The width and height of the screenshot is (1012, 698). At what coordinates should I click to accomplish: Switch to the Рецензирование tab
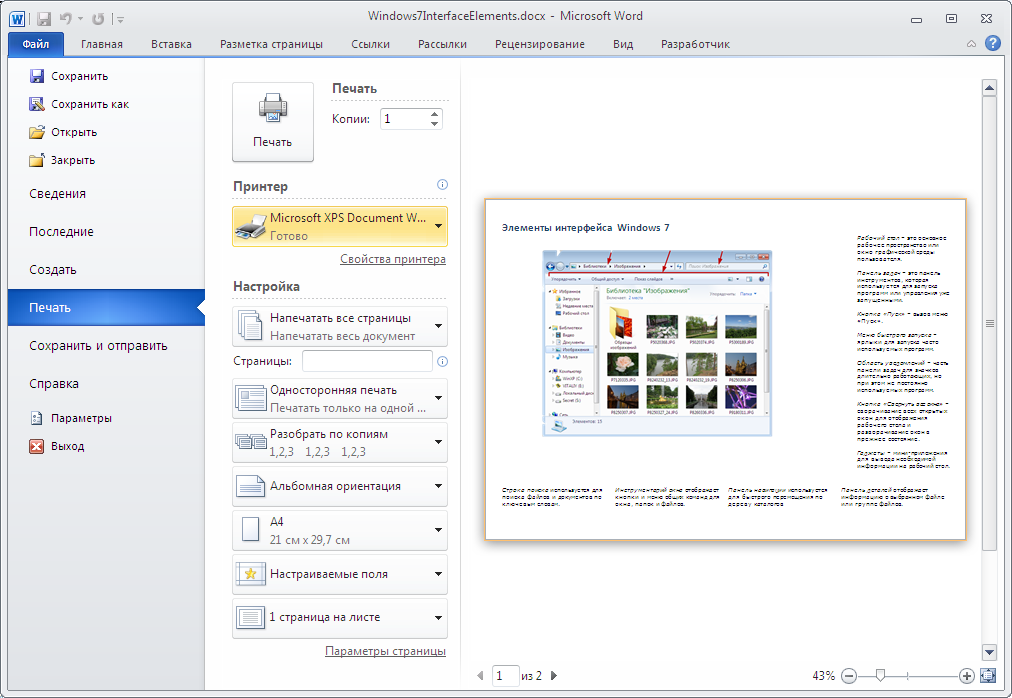point(540,44)
